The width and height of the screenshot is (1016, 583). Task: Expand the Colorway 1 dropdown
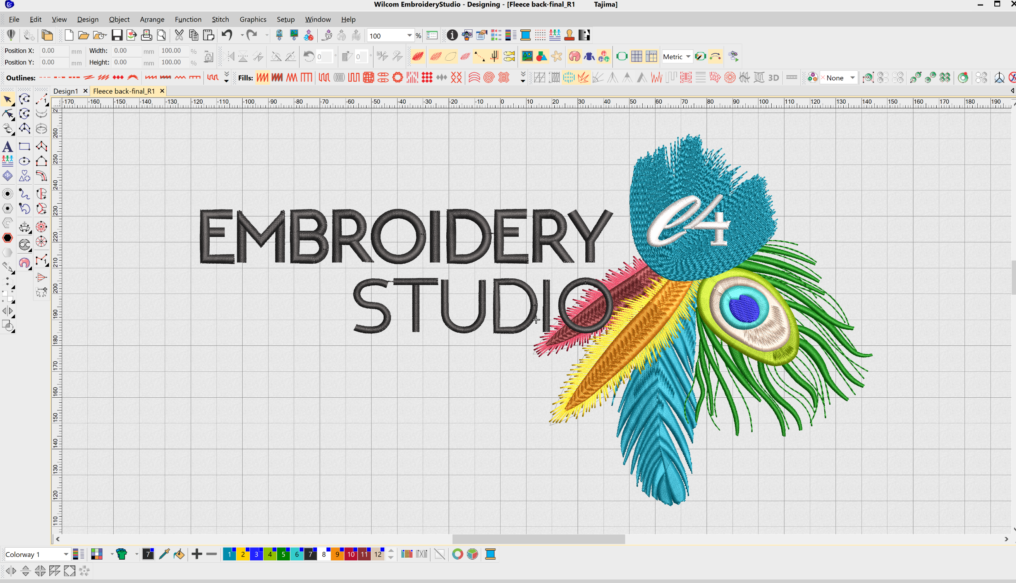pos(66,554)
